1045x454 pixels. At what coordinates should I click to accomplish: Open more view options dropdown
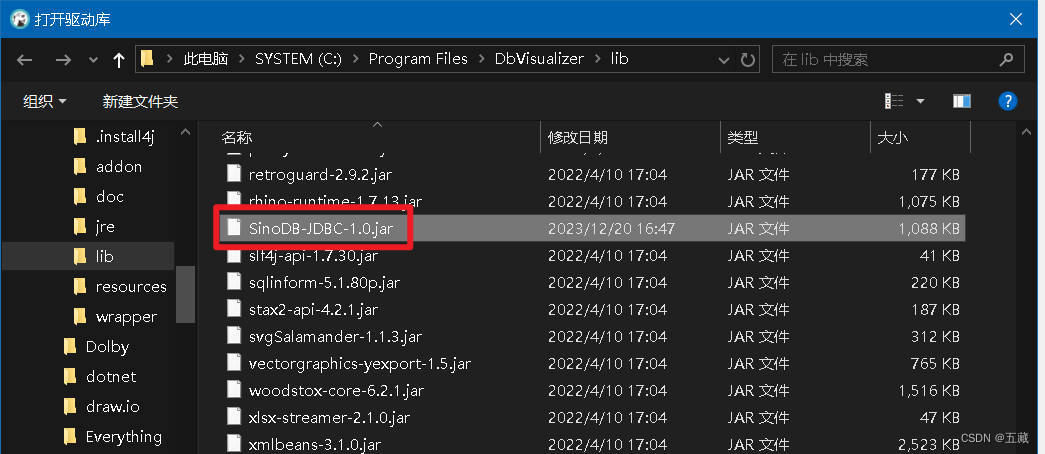[920, 101]
